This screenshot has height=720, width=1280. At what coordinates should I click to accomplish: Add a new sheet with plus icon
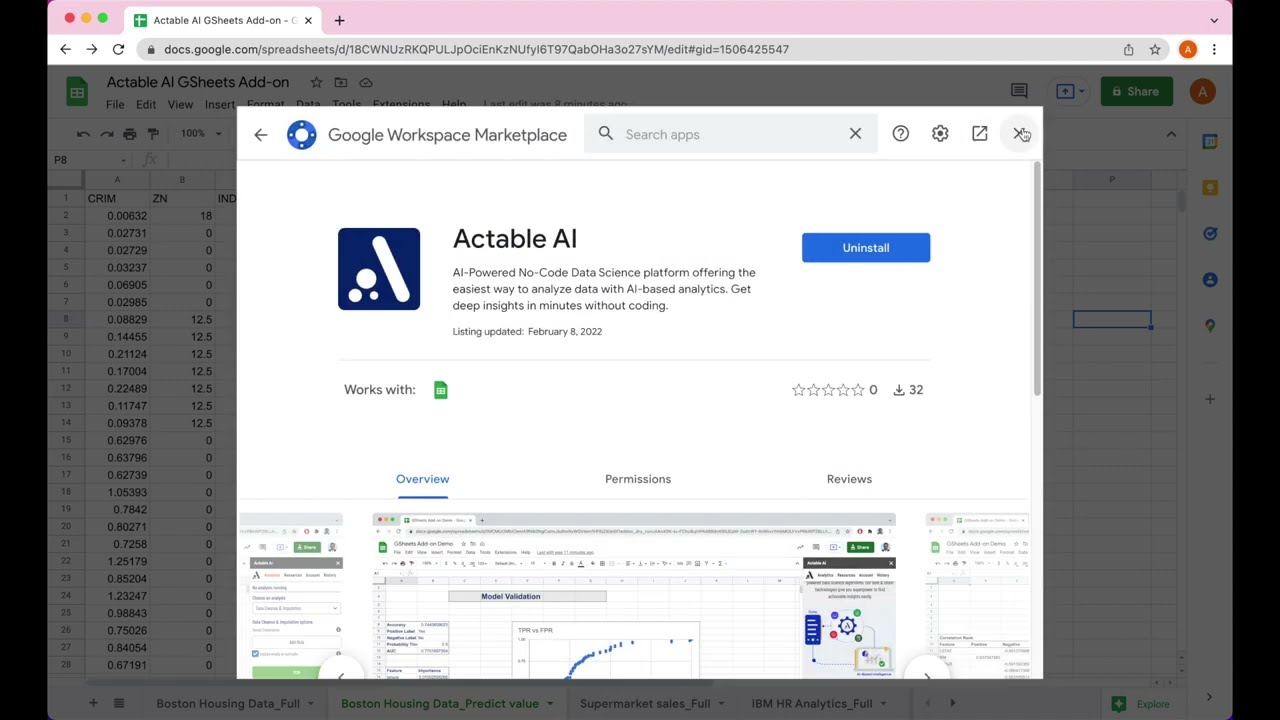coord(93,703)
